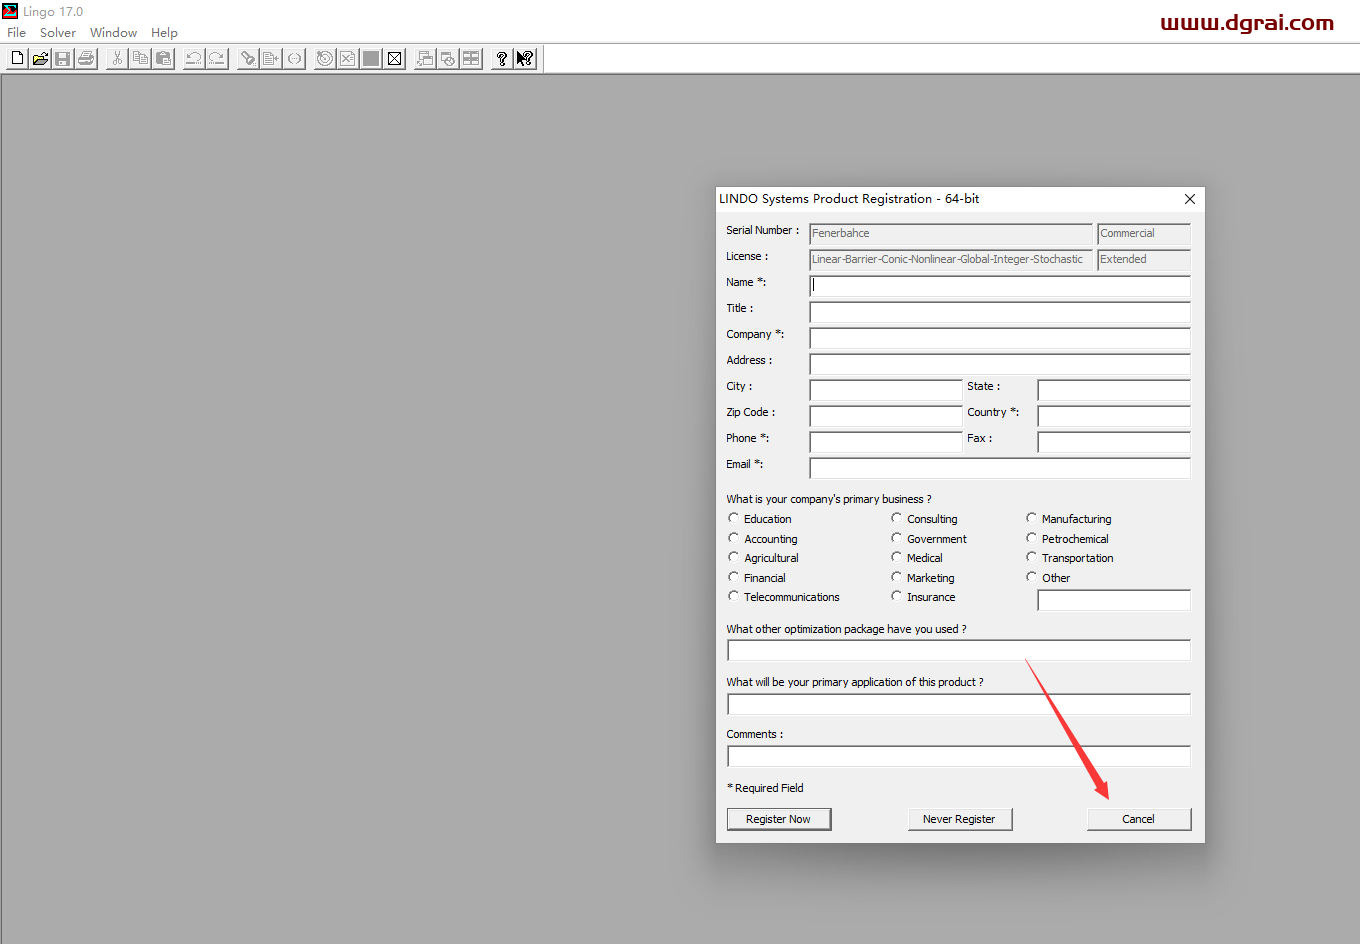Click the text box beneath the Other option
Viewport: 1360px width, 944px height.
(x=1114, y=600)
